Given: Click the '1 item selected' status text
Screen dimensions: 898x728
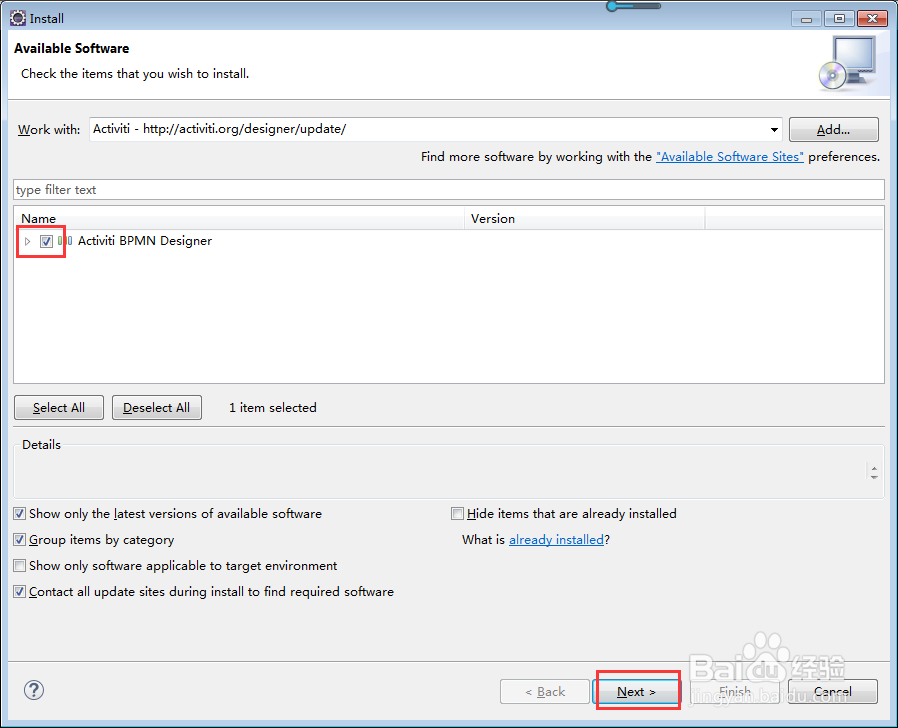Looking at the screenshot, I should click(x=273, y=408).
